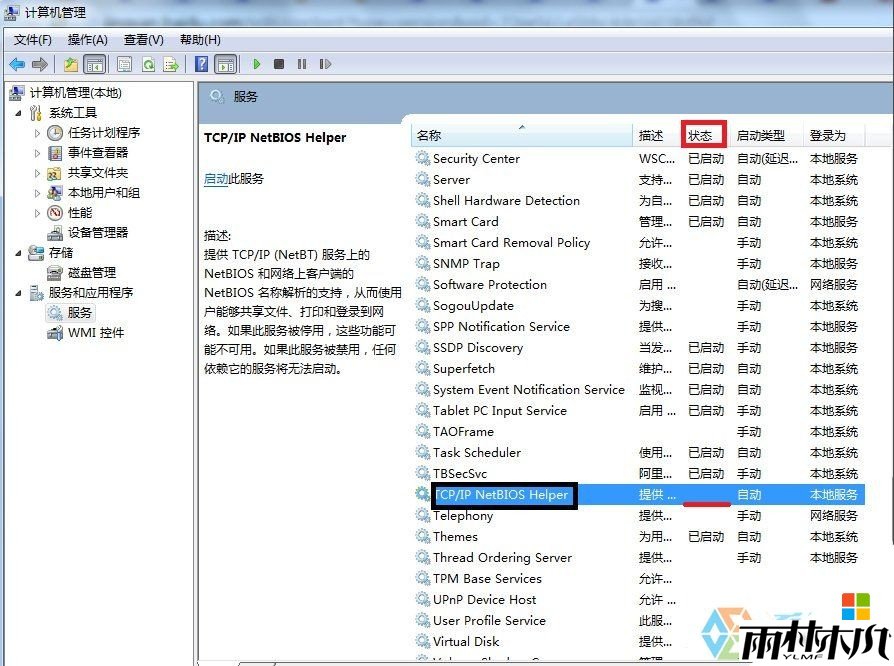Image resolution: width=894 pixels, height=666 pixels.
Task: Sort services by 状态 column header
Action: coord(700,135)
